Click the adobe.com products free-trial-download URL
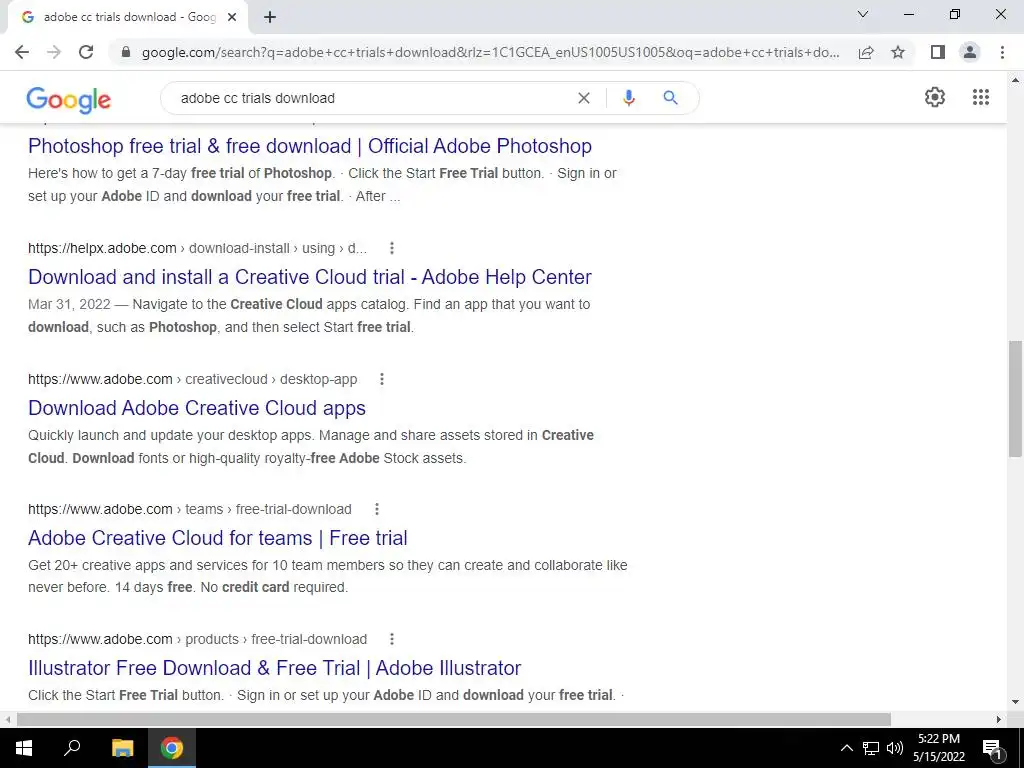The image size is (1024, 768). (197, 639)
